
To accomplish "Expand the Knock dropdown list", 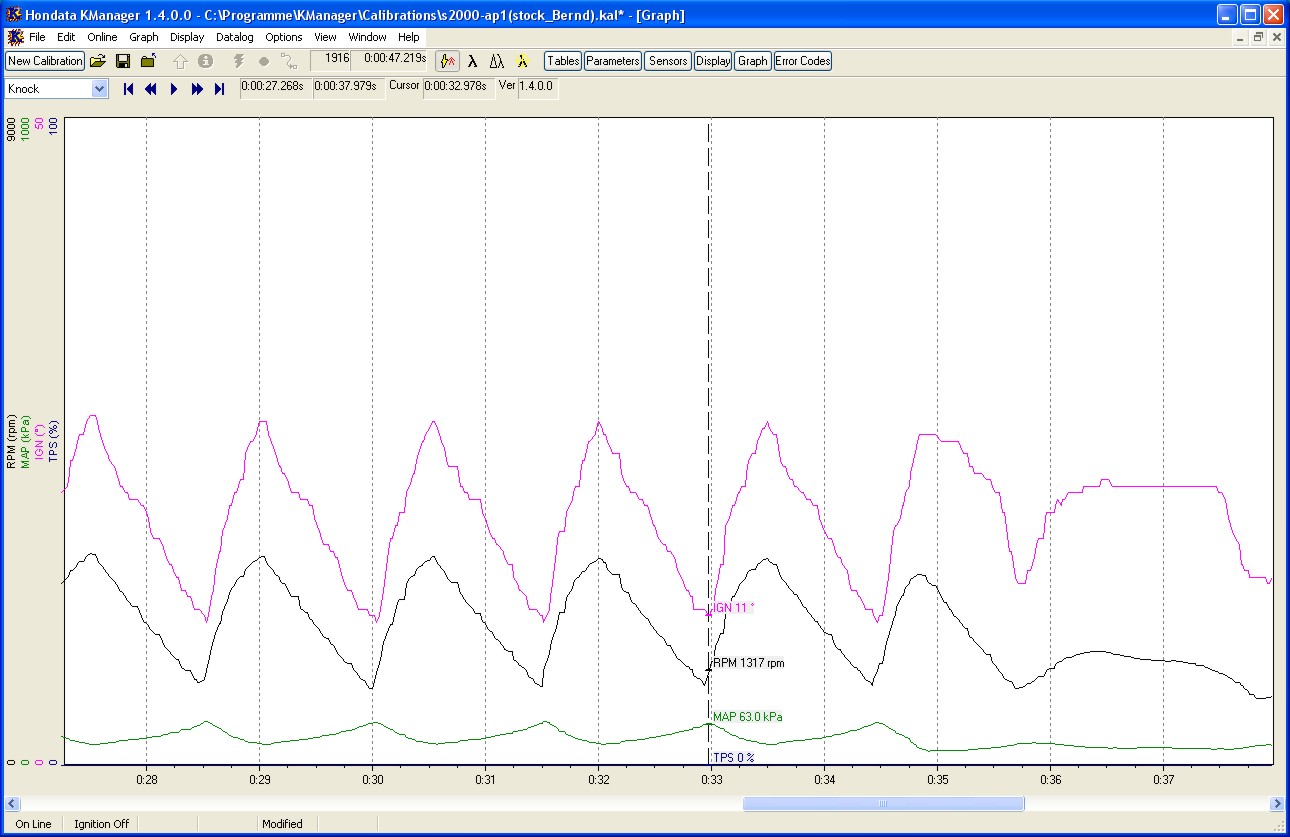I will tap(99, 89).
